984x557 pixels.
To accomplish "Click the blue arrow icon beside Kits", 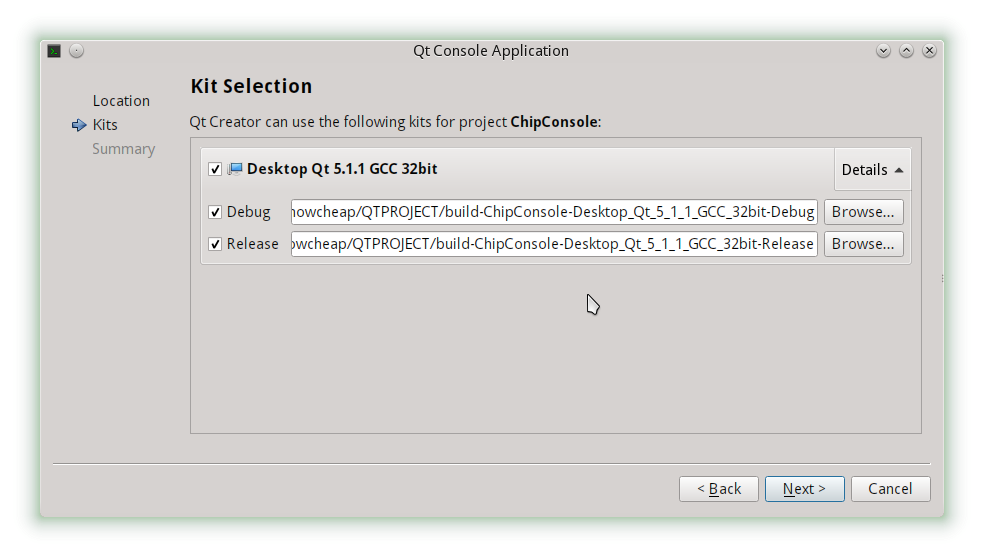I will [x=79, y=125].
